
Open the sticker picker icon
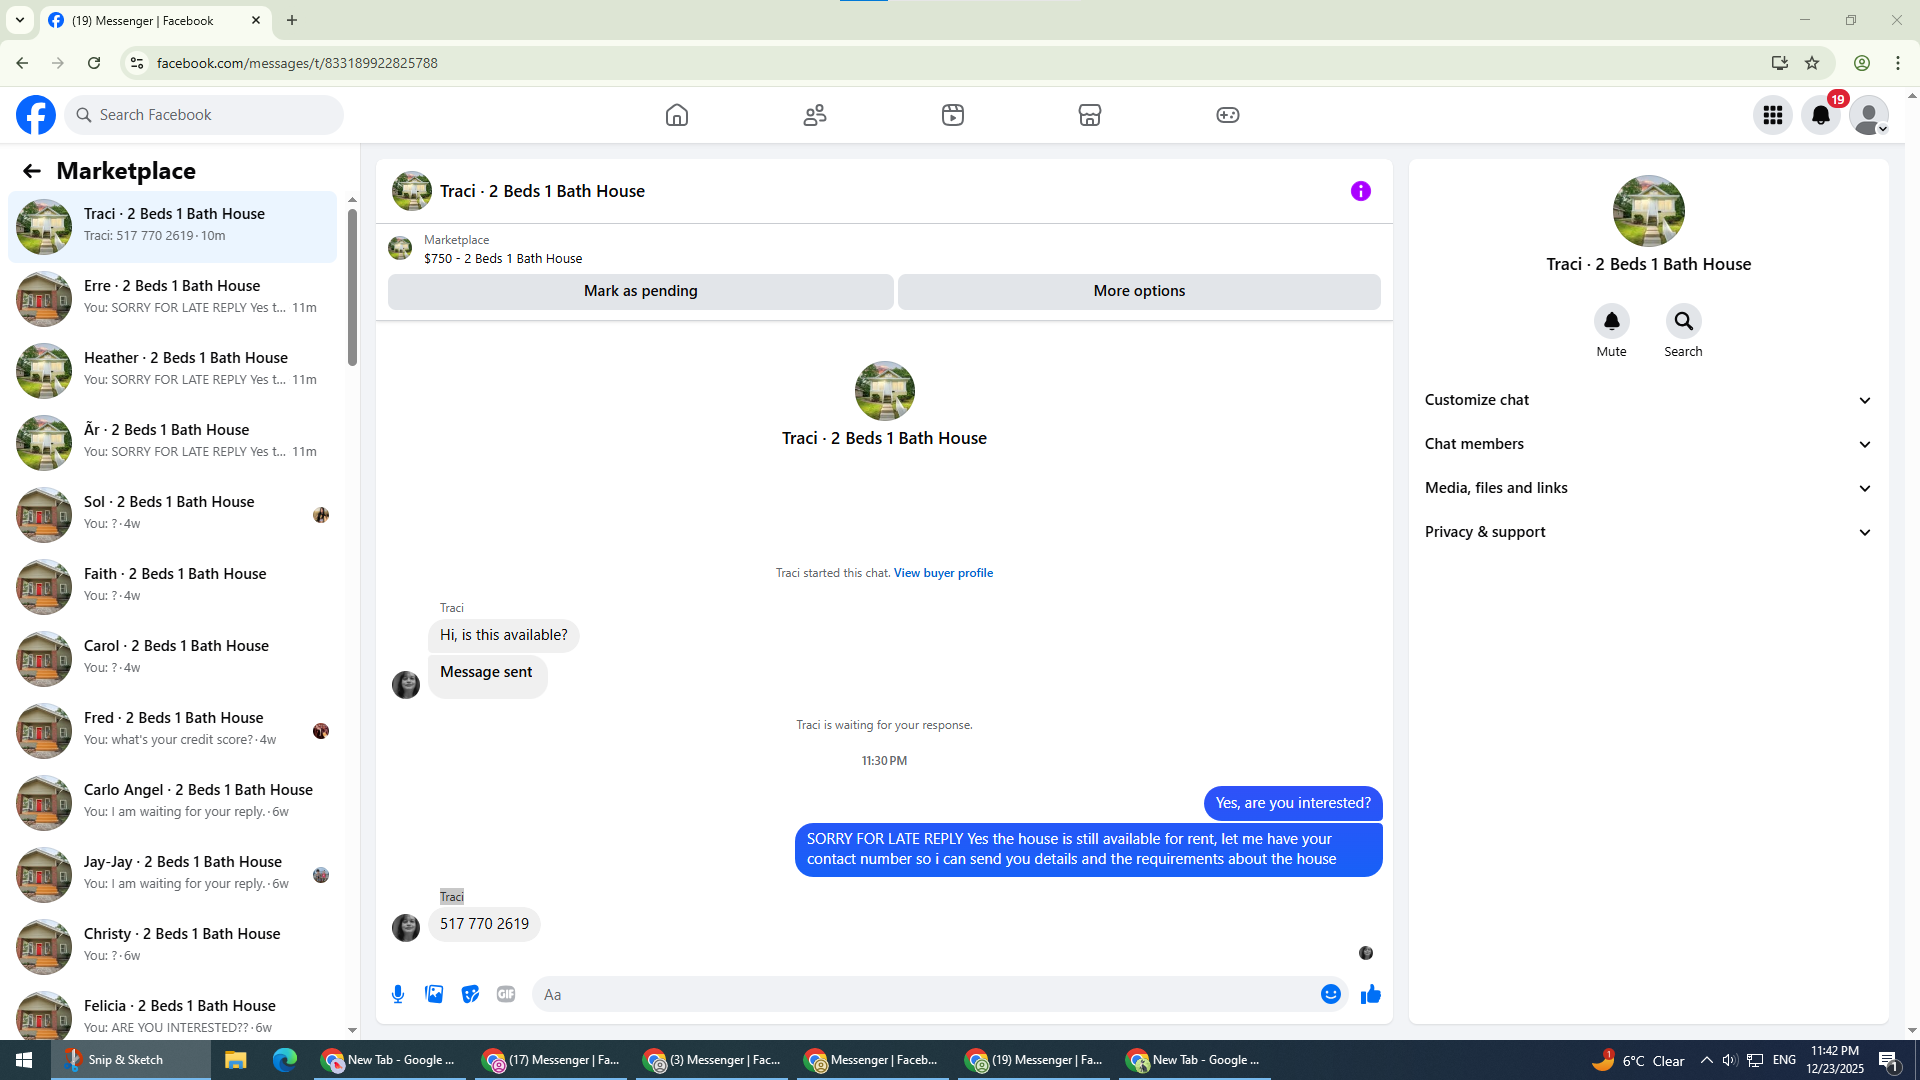(470, 994)
